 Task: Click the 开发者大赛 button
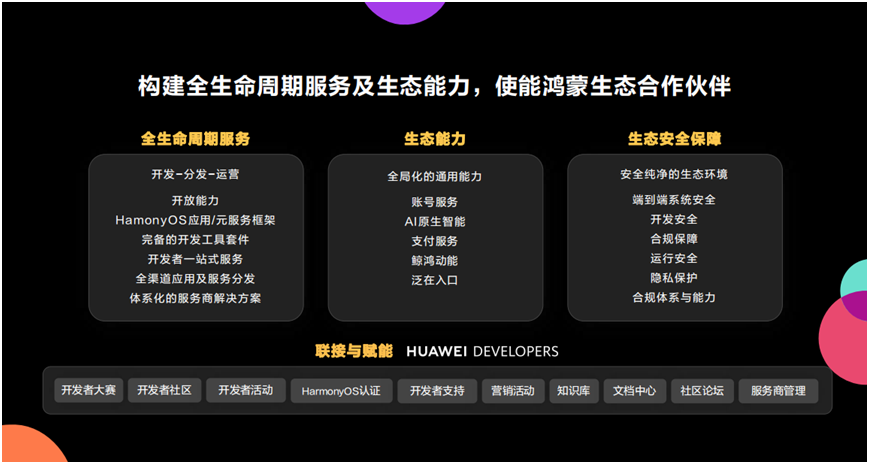click(x=89, y=390)
